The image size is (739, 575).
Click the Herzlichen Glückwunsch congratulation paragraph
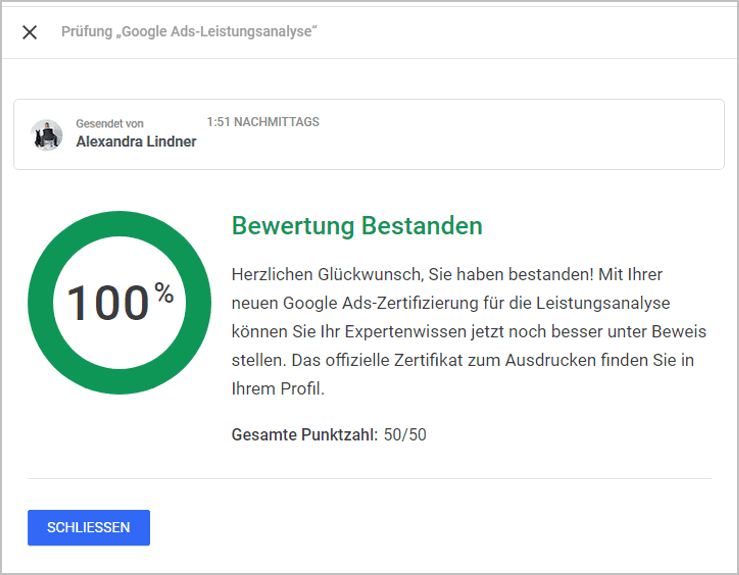(469, 331)
